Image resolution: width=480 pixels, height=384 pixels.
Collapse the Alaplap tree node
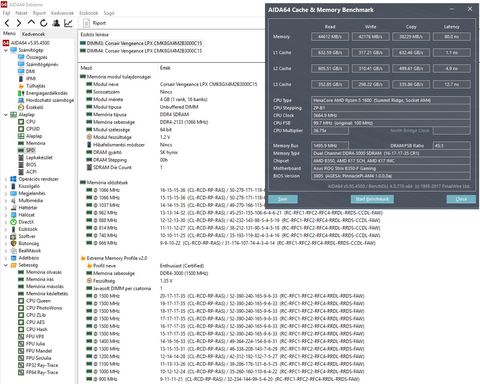(6, 114)
